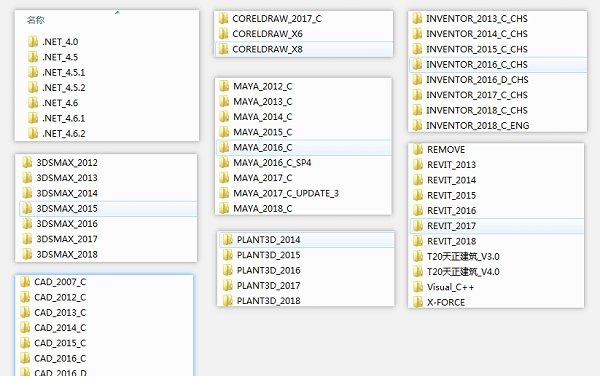Select the CORELDRAW_X6 folder name
The height and width of the screenshot is (391, 600).
[267, 34]
